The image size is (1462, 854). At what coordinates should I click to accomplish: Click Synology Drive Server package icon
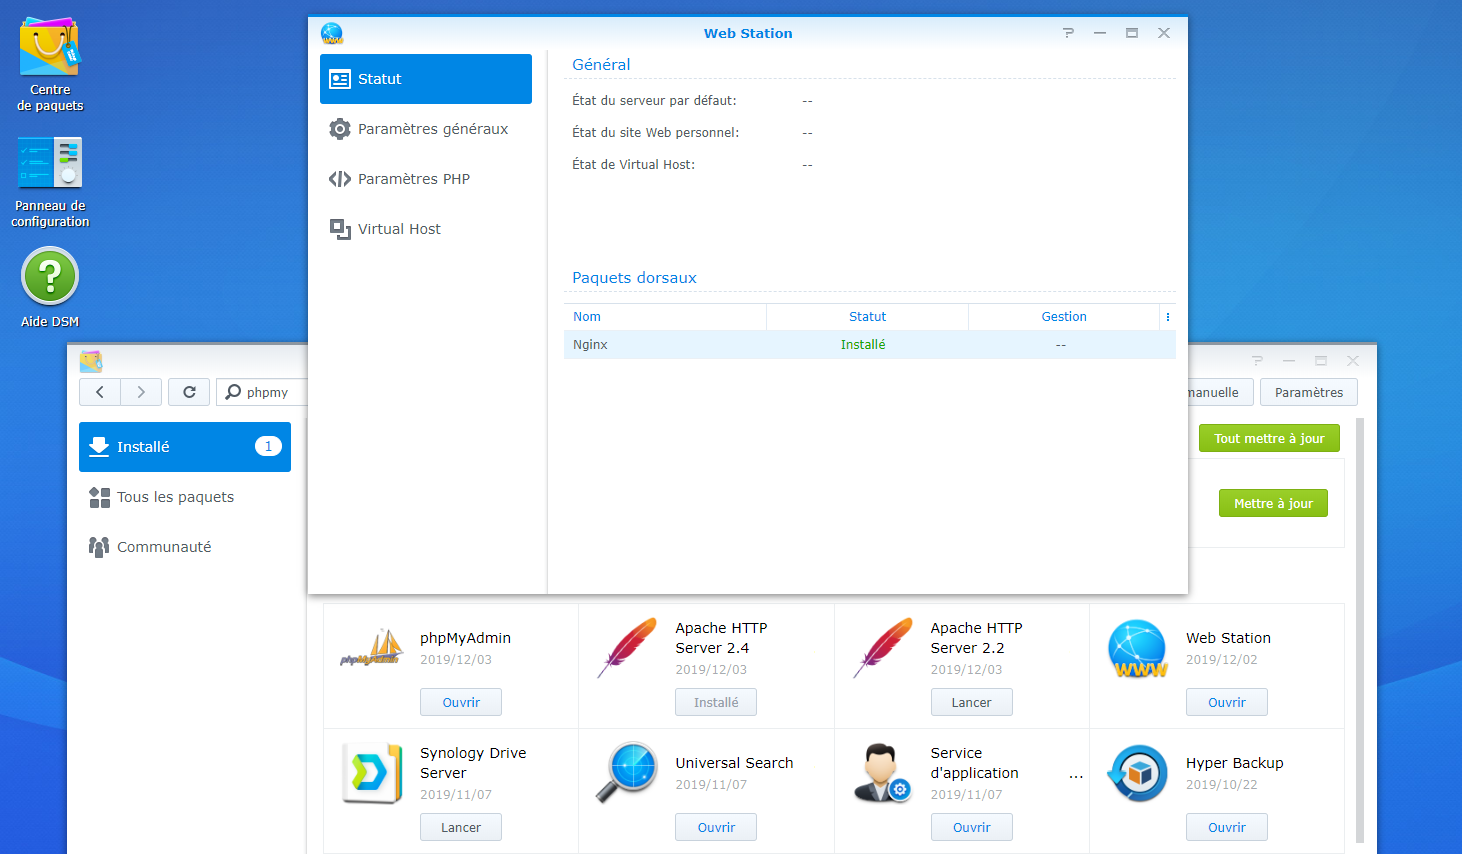371,773
